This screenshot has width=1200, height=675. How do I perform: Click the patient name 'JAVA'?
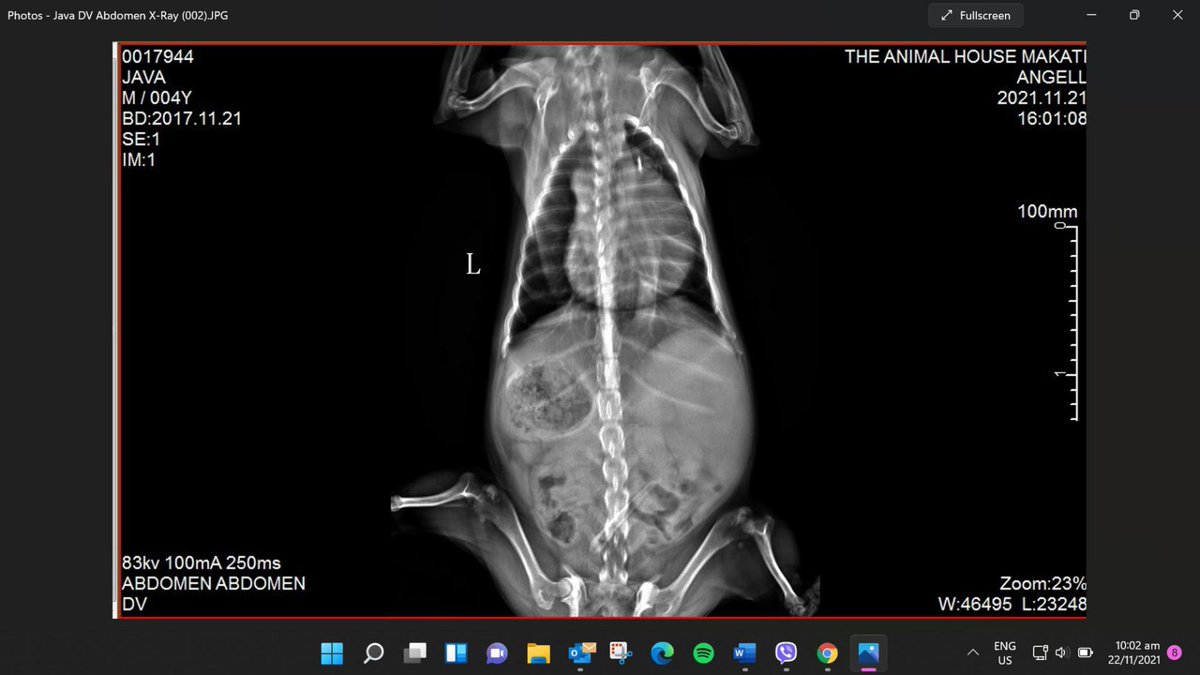click(x=144, y=77)
